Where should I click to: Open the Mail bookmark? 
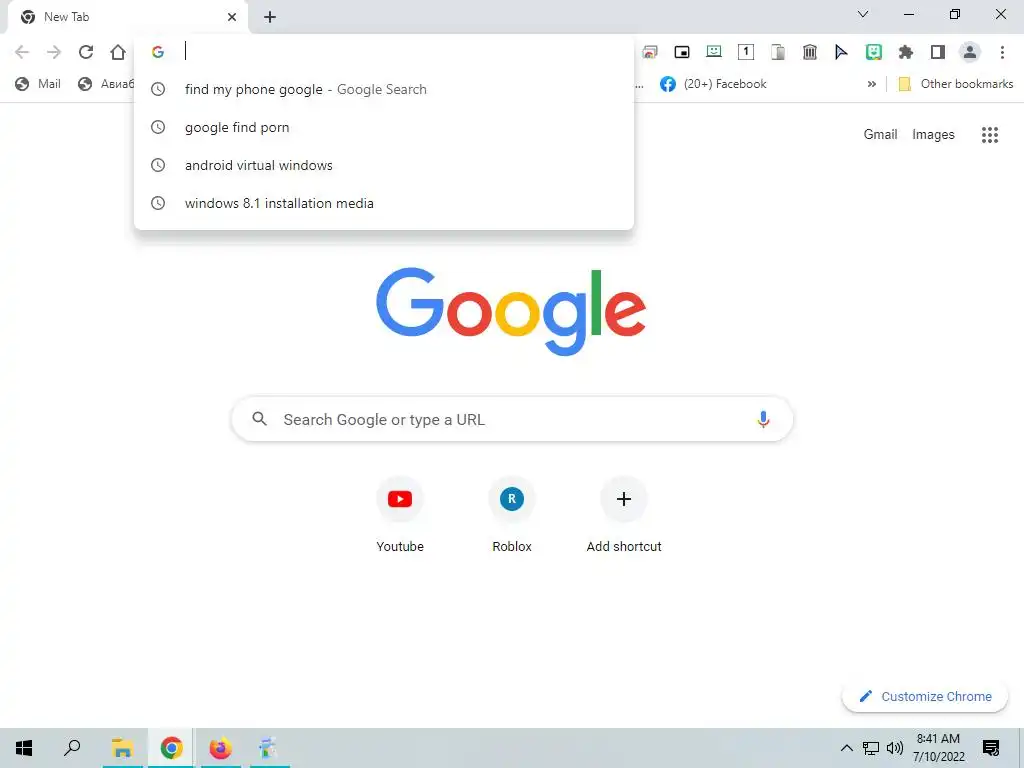pyautogui.click(x=38, y=84)
